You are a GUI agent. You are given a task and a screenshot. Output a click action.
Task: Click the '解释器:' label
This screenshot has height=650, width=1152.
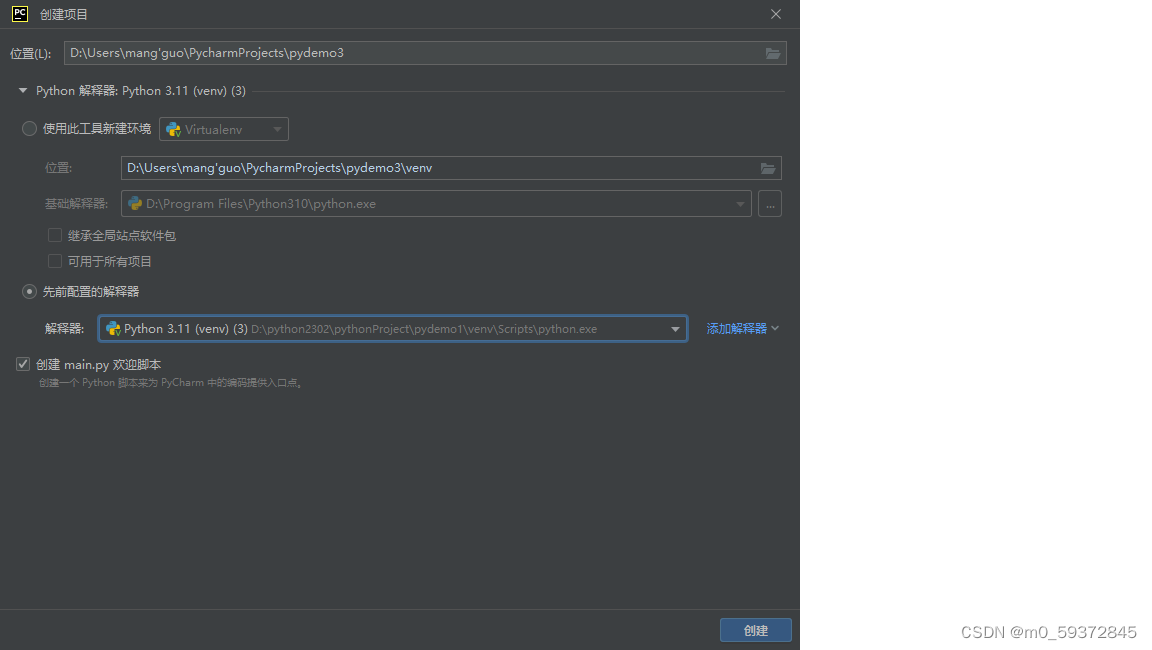coord(65,328)
